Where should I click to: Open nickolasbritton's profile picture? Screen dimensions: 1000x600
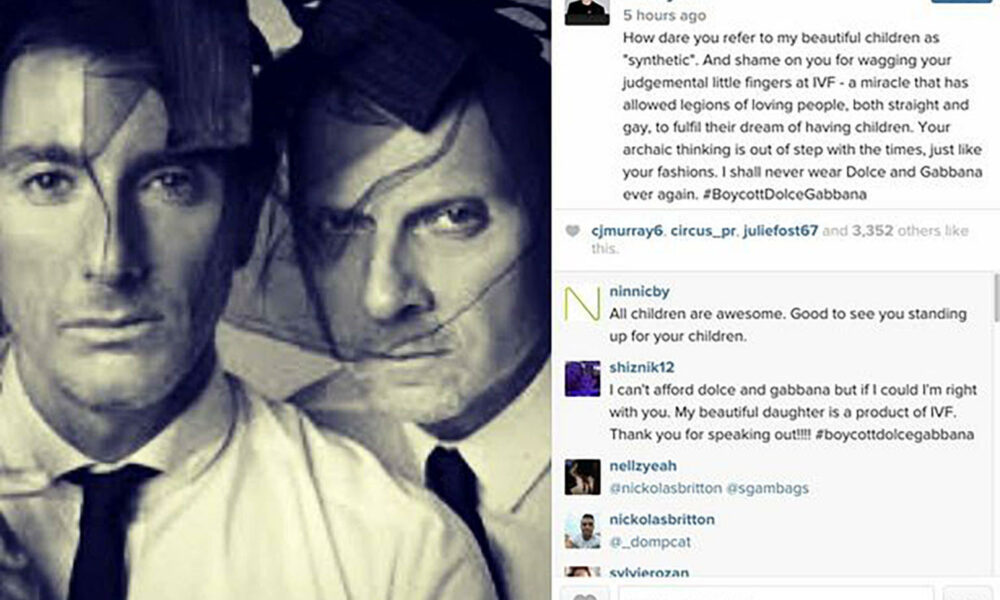tap(582, 530)
